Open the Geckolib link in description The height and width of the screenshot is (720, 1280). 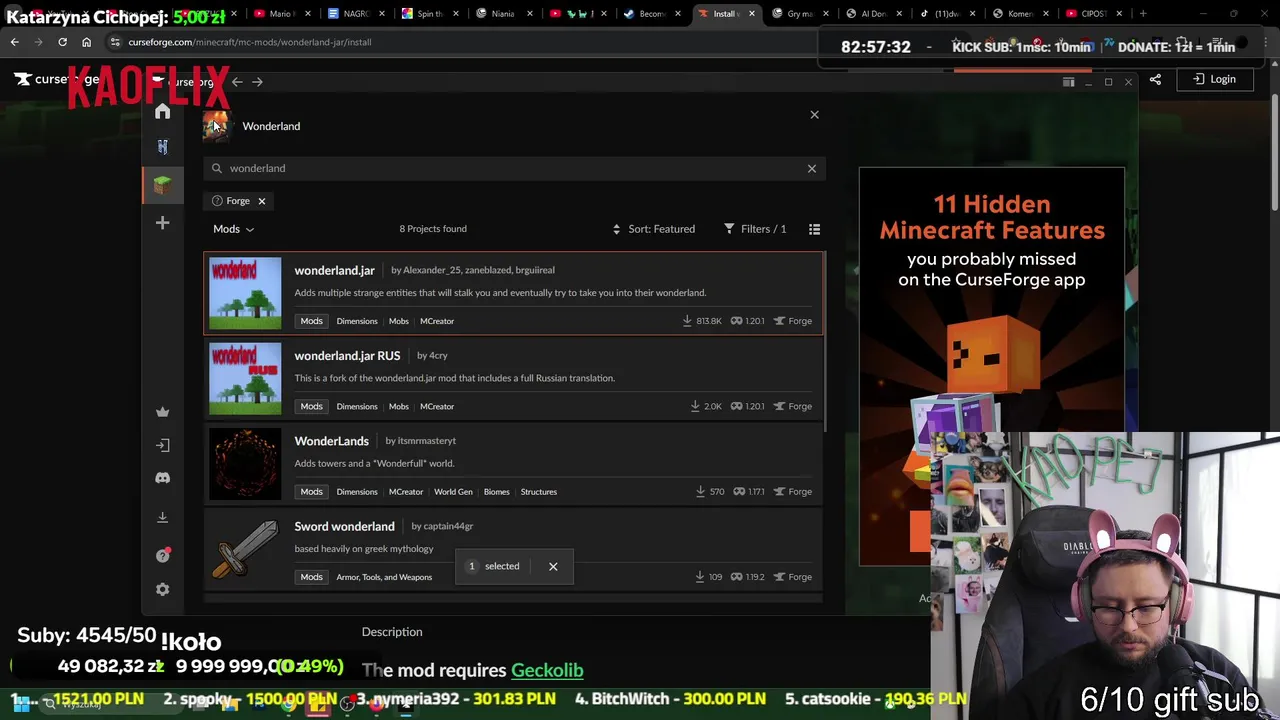(547, 670)
